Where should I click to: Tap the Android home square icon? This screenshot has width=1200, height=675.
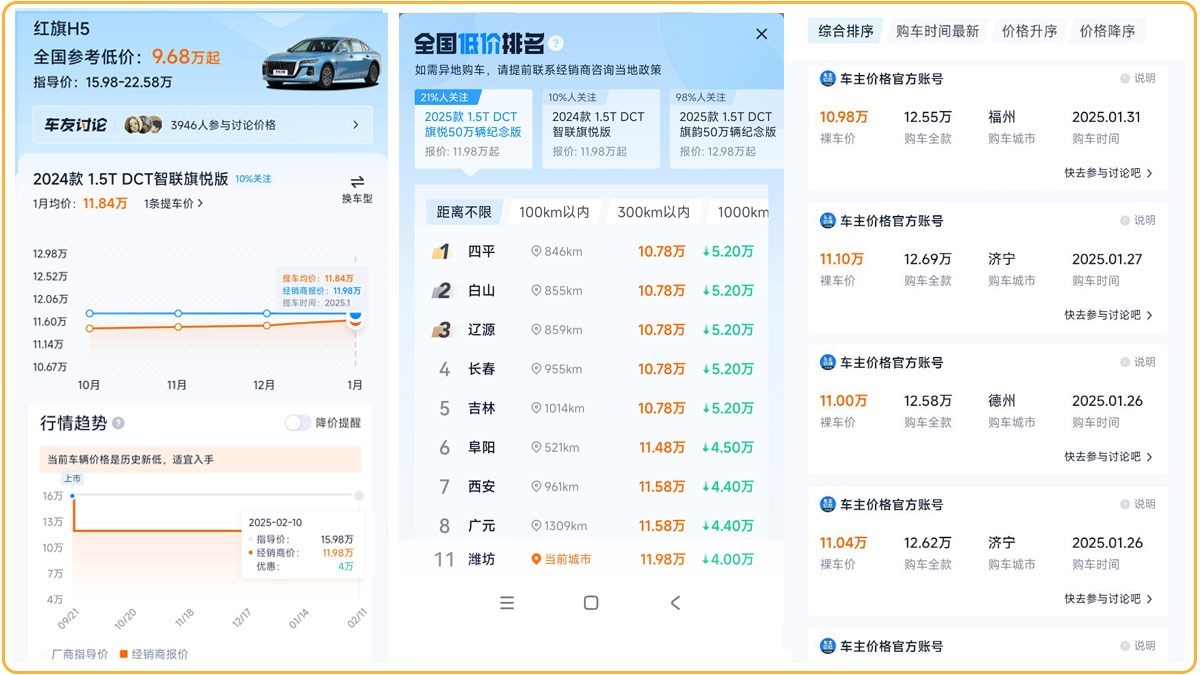[x=591, y=602]
